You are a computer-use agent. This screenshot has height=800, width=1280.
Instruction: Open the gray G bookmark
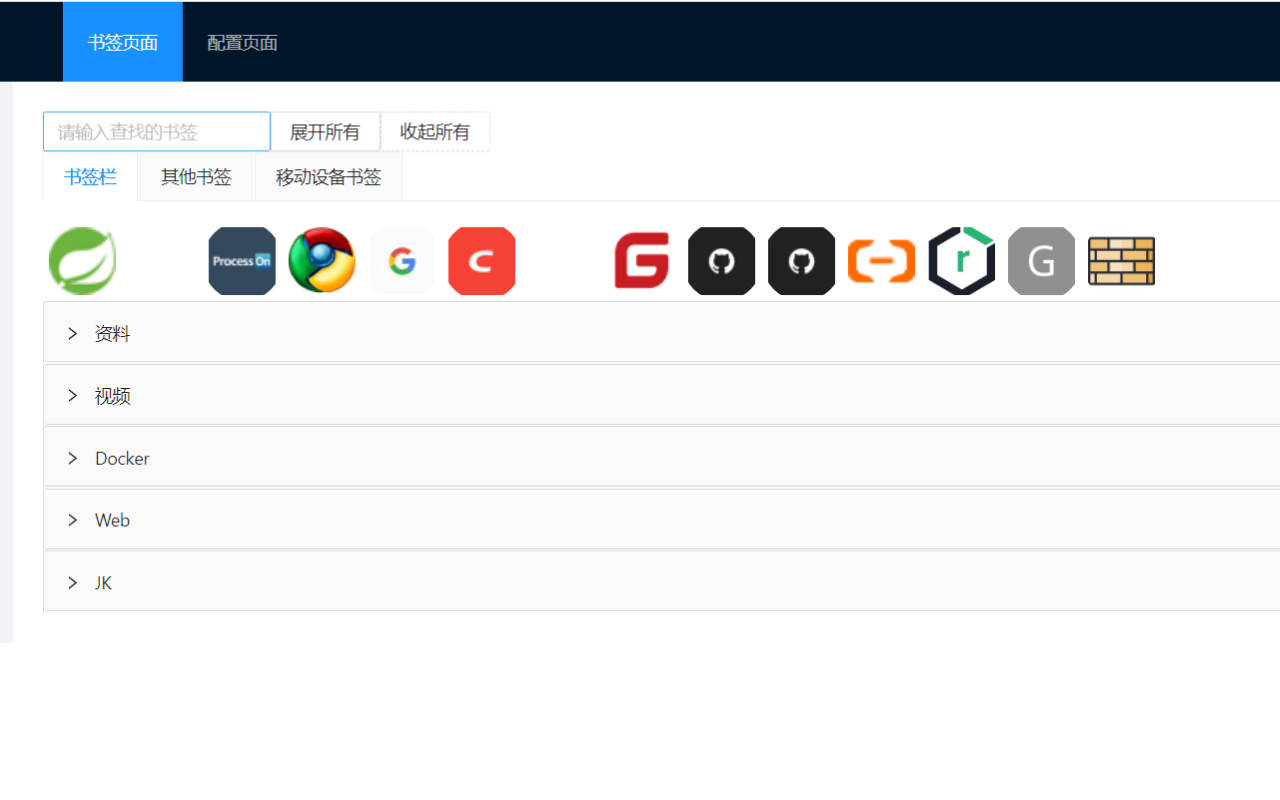point(1041,260)
